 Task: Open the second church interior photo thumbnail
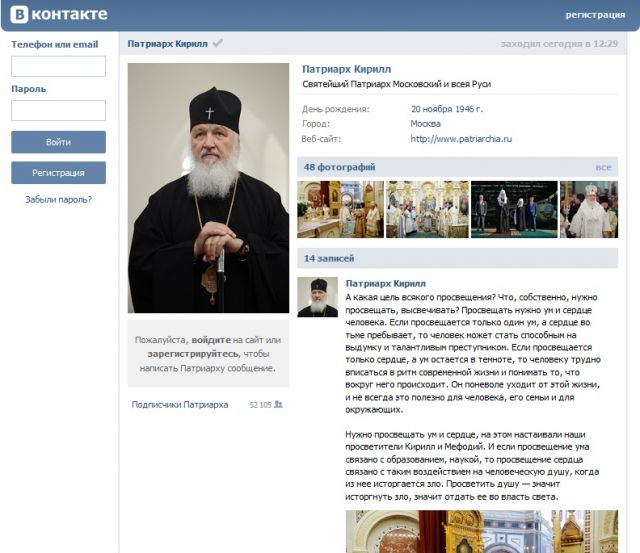(x=427, y=209)
